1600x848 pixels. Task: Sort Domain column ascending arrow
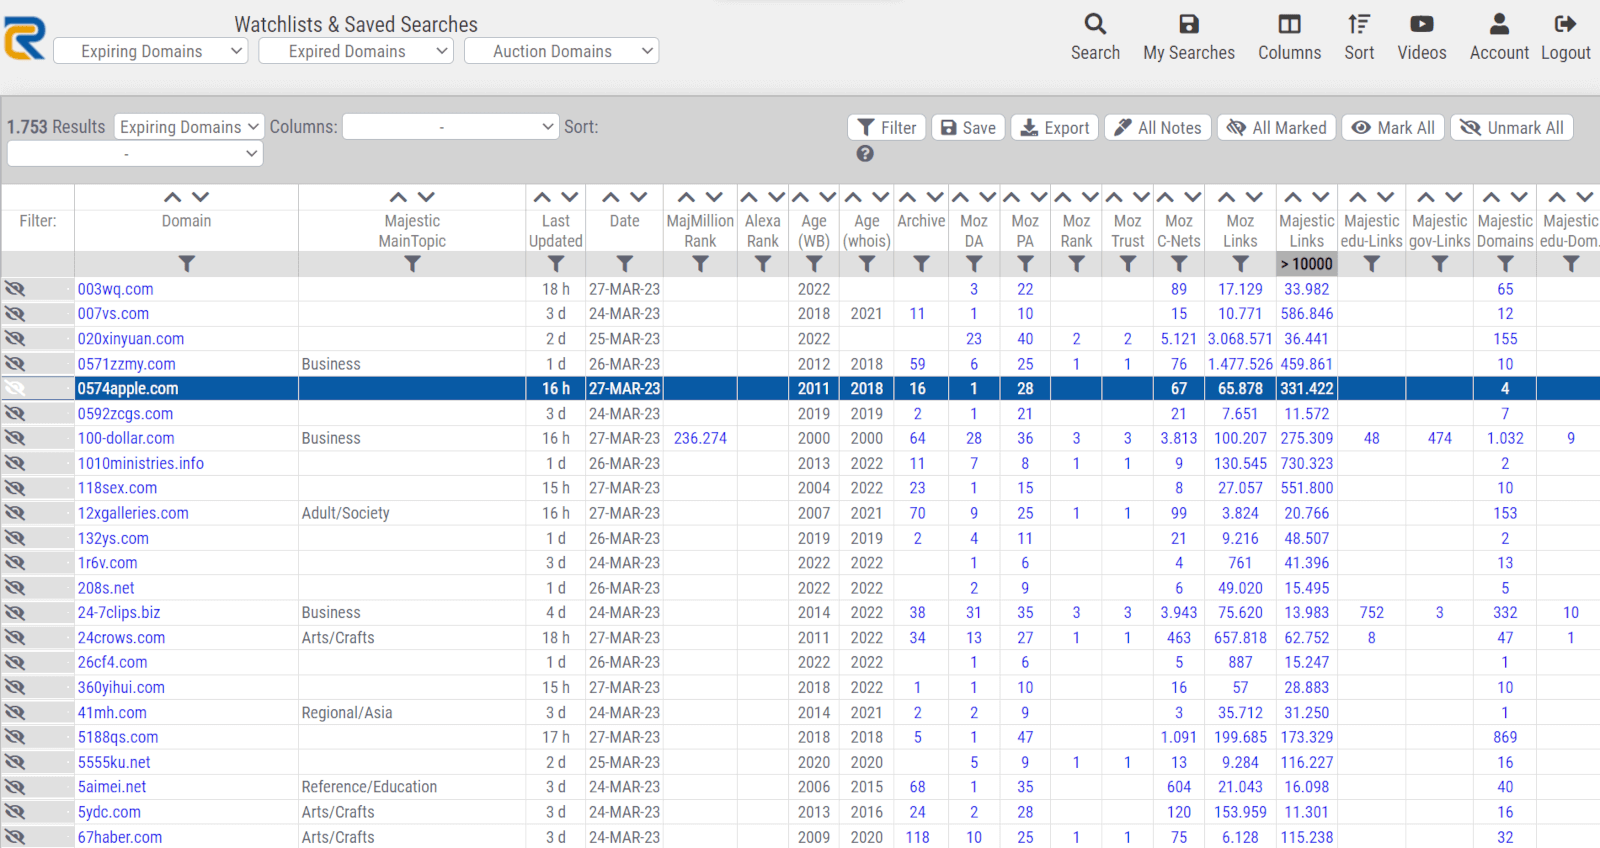[173, 197]
